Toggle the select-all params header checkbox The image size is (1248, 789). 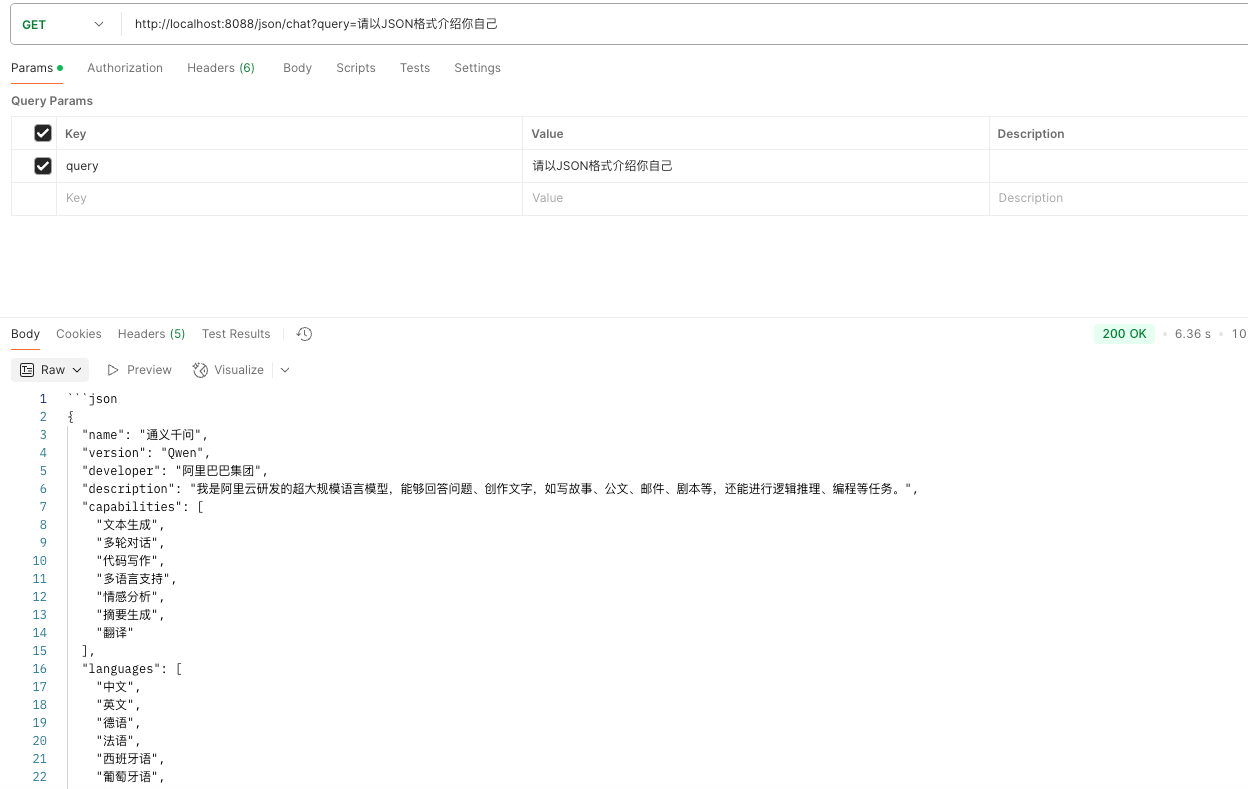[43, 133]
